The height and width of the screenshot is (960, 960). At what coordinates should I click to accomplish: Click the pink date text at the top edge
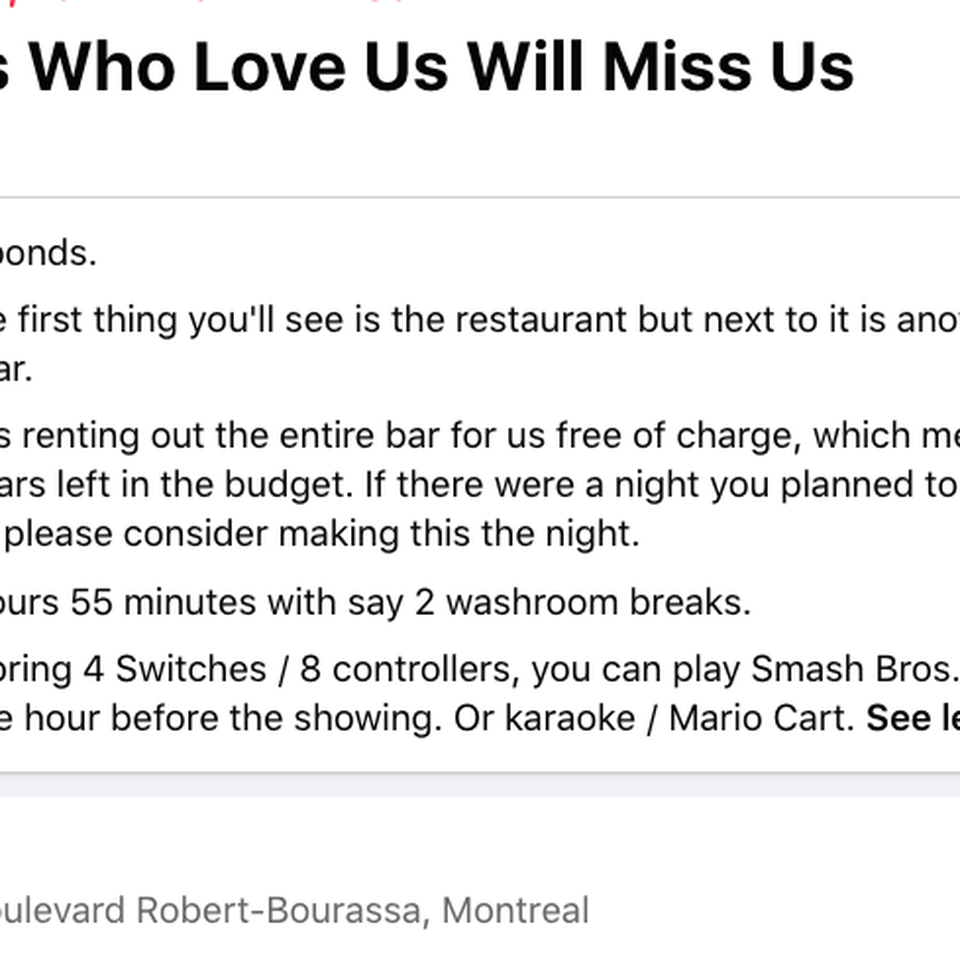pyautogui.click(x=202, y=2)
